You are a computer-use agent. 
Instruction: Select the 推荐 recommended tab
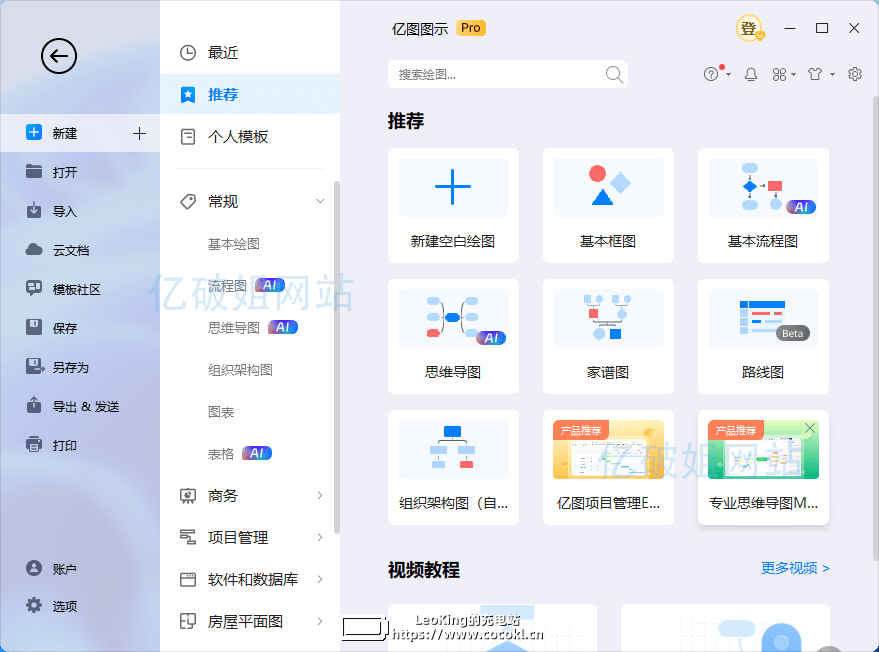click(250, 95)
